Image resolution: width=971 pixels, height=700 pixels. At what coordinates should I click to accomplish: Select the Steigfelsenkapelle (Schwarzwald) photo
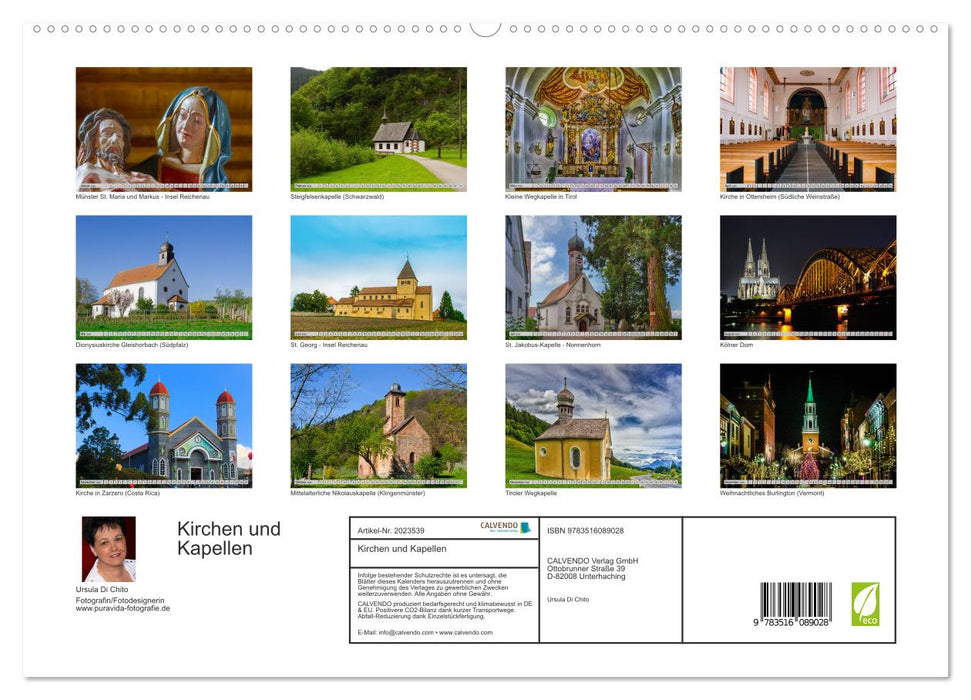point(378,128)
